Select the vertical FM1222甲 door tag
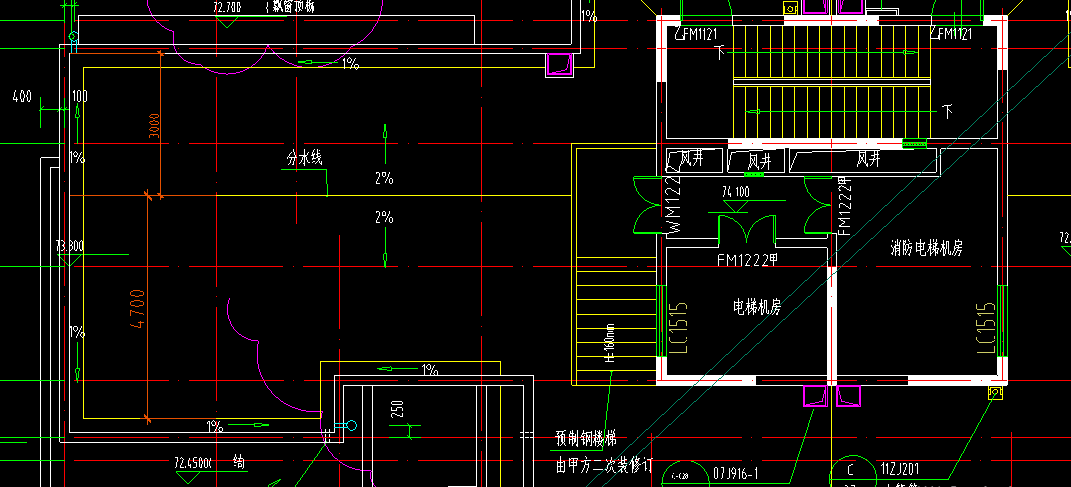The image size is (1071, 487). coord(844,206)
